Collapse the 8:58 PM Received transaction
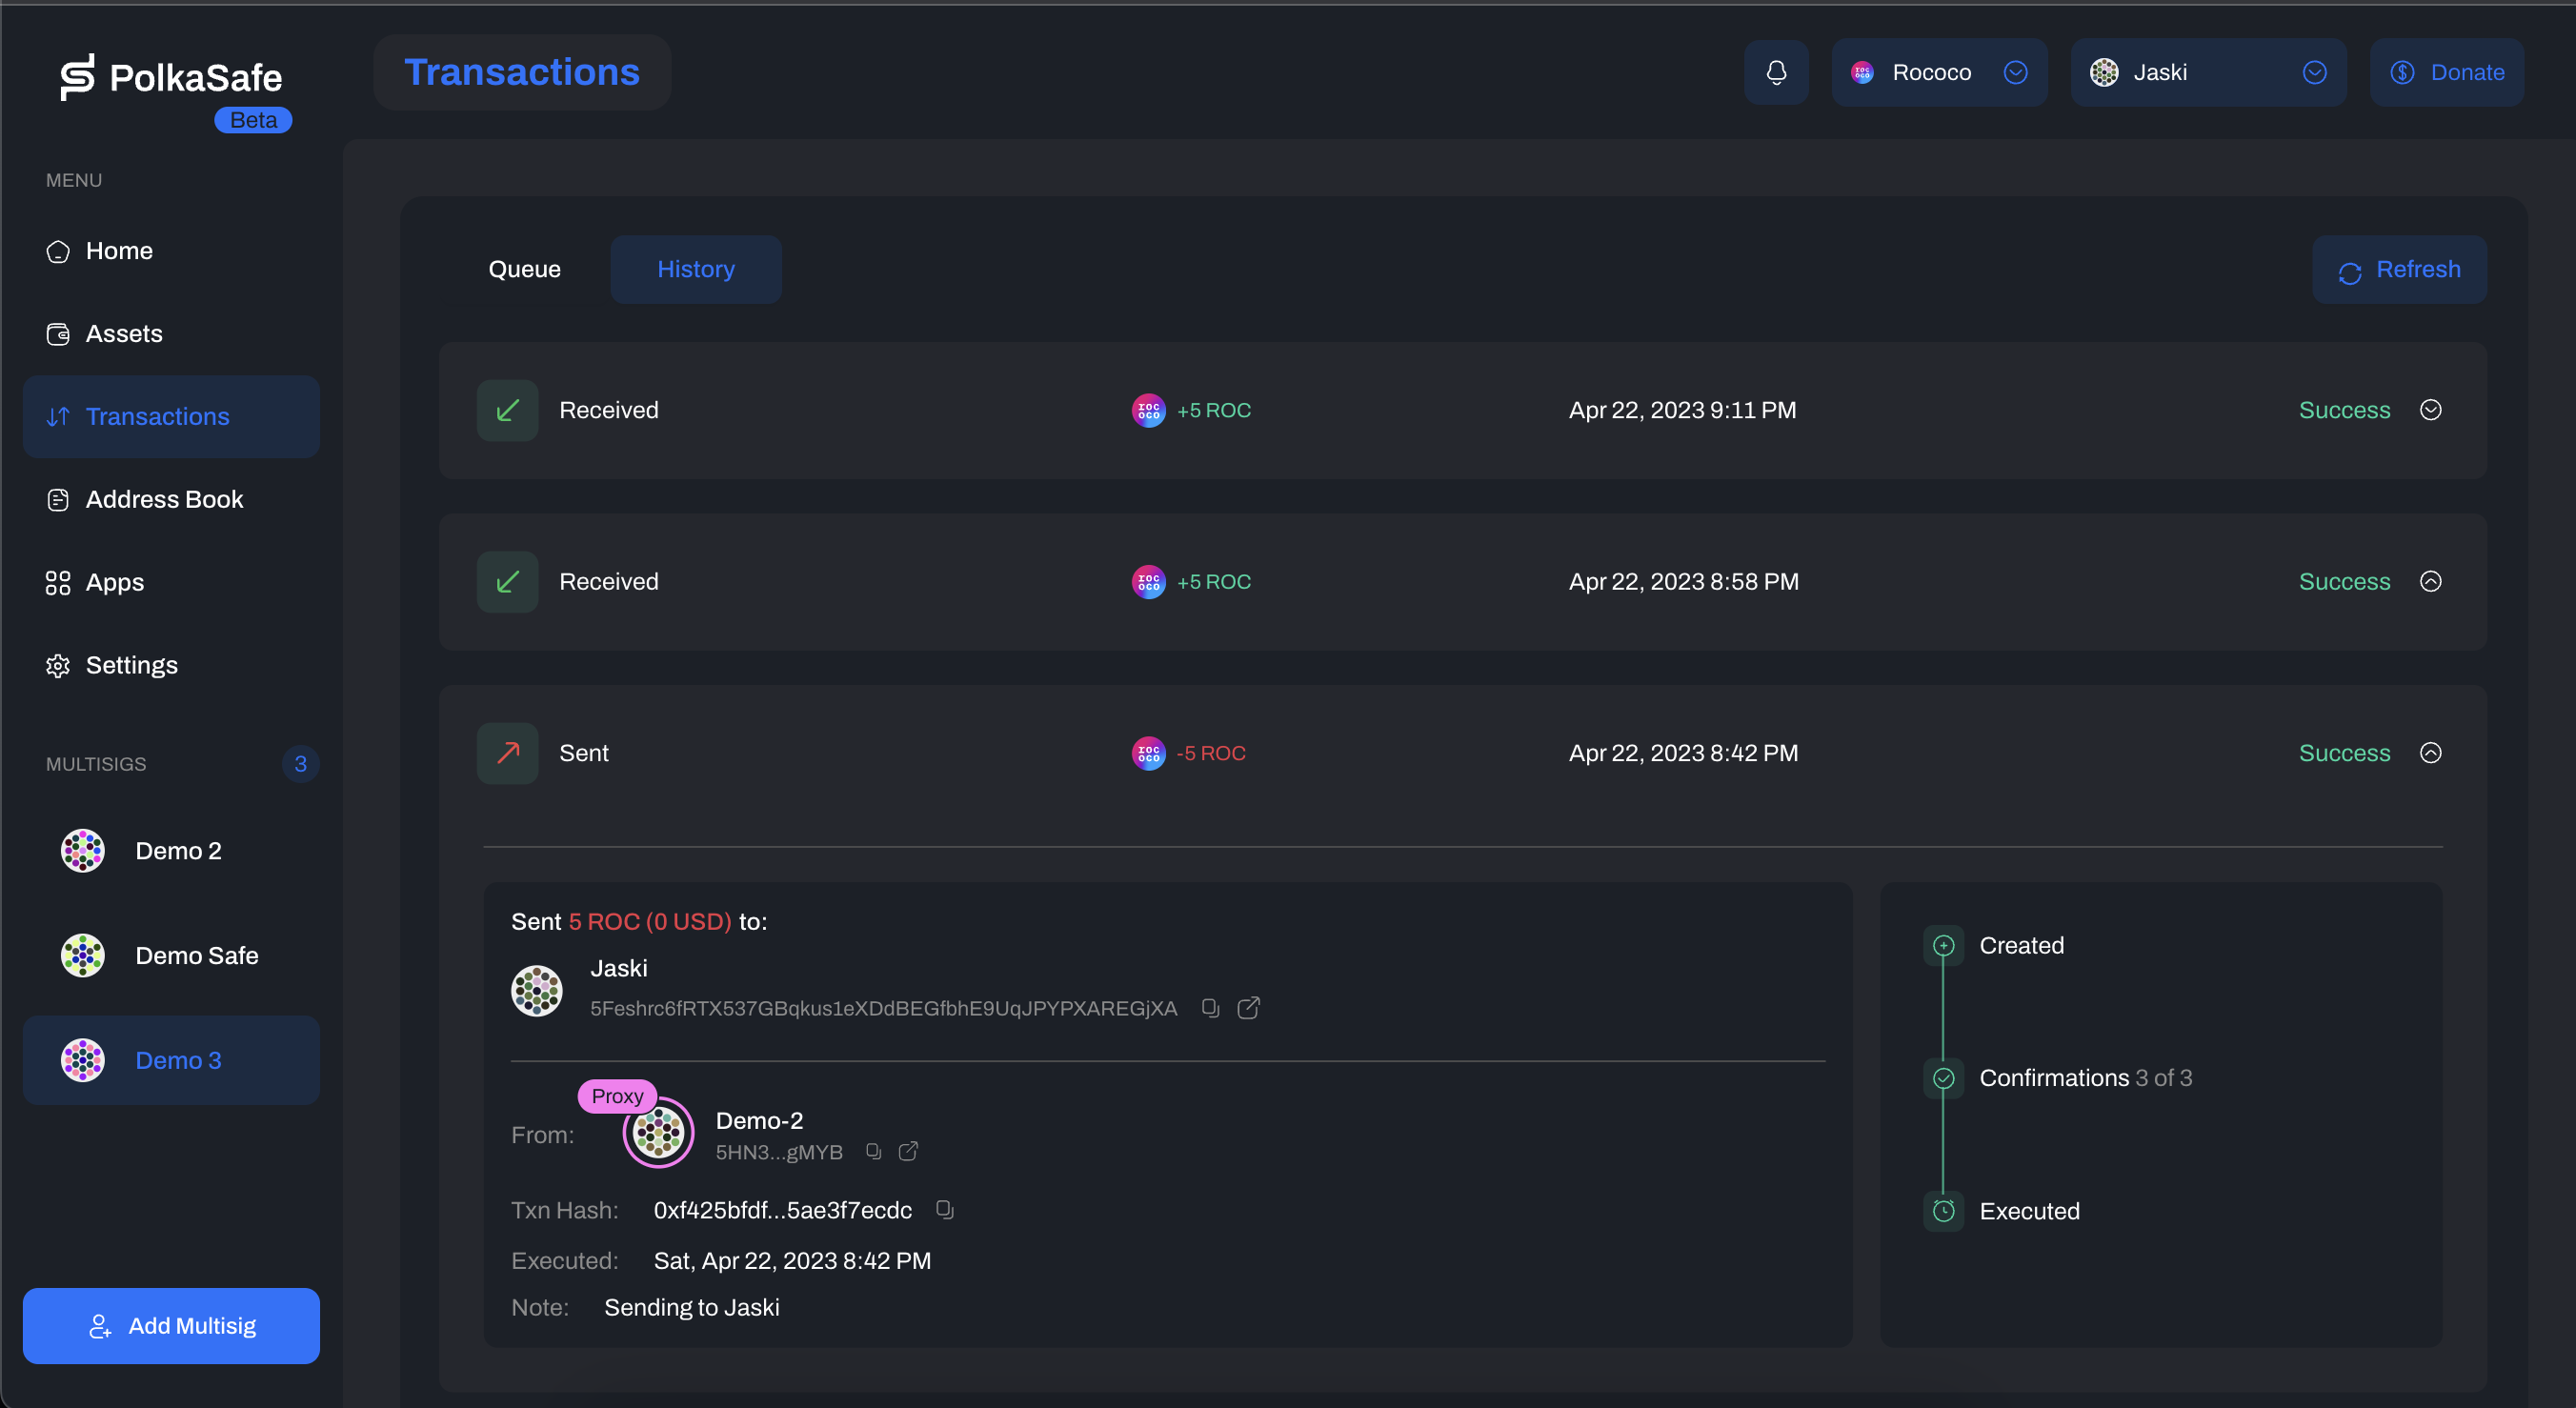Image resolution: width=2576 pixels, height=1408 pixels. pyautogui.click(x=2430, y=582)
